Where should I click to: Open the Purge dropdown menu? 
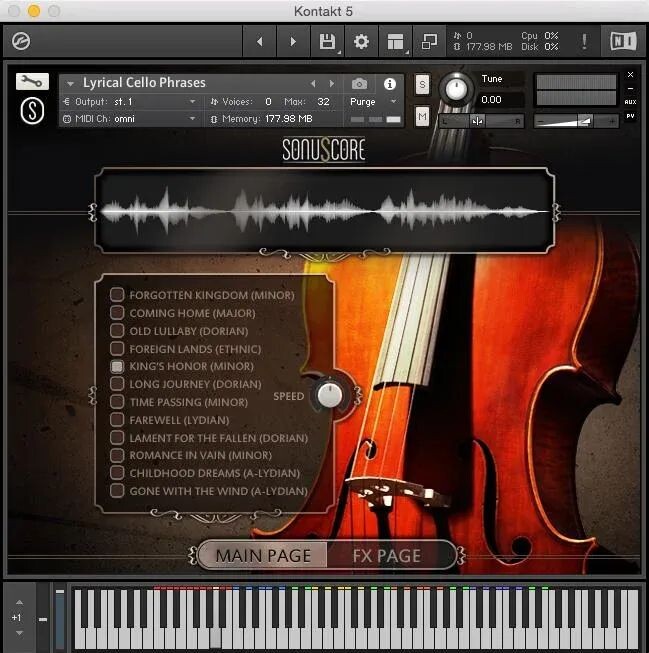[373, 102]
